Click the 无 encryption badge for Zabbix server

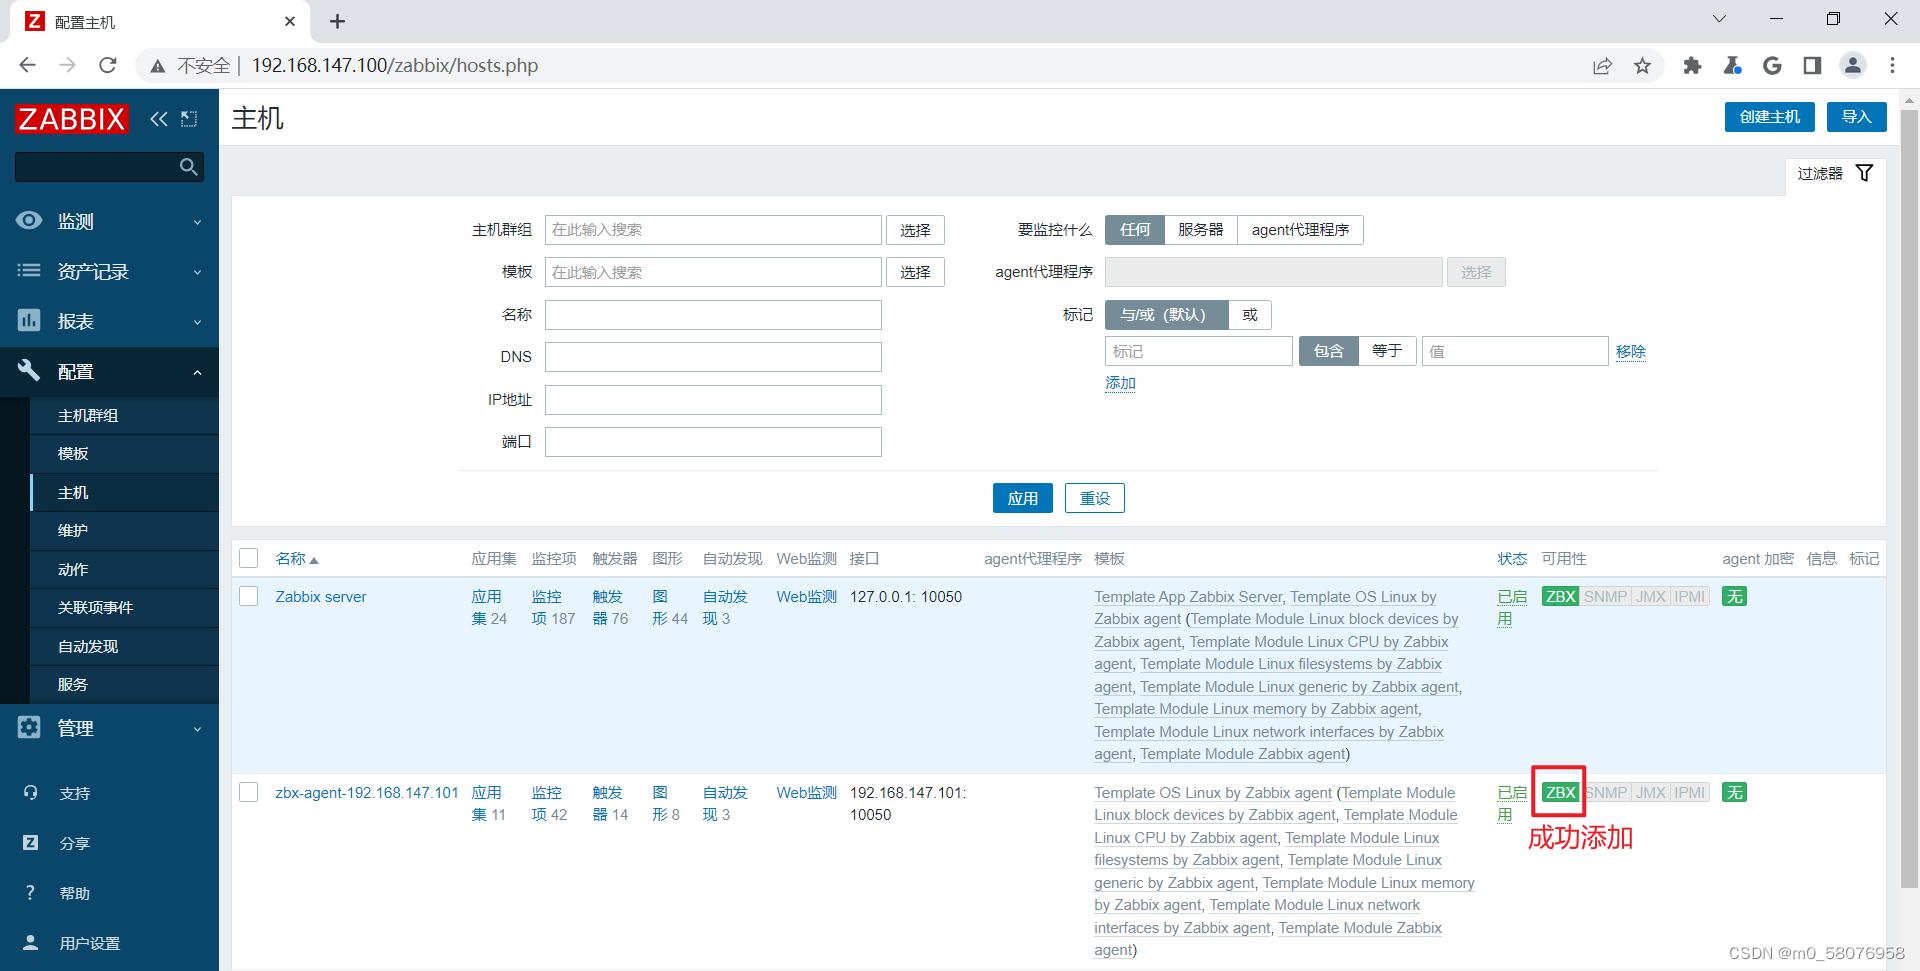(1734, 596)
